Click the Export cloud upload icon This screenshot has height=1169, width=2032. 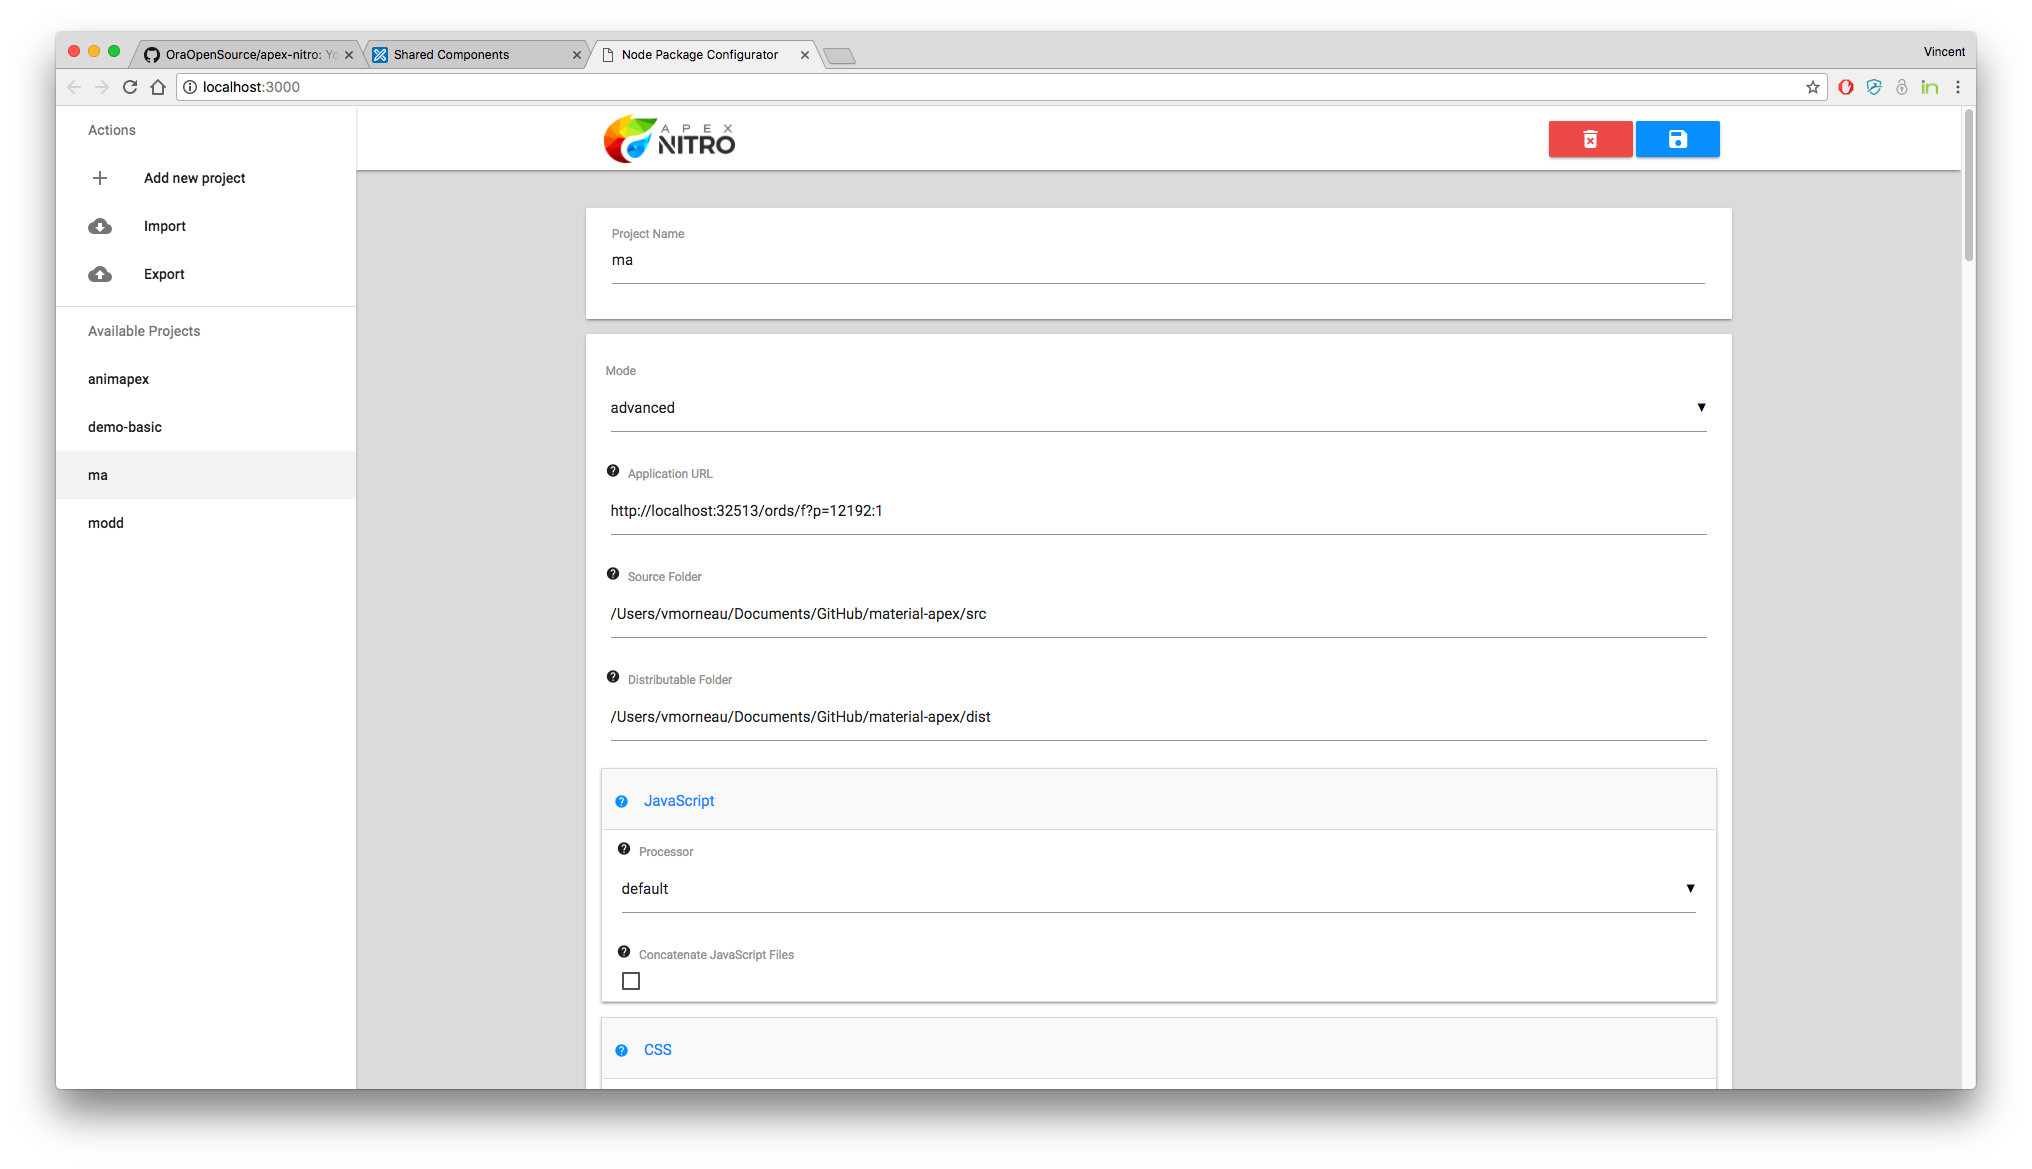click(x=100, y=274)
